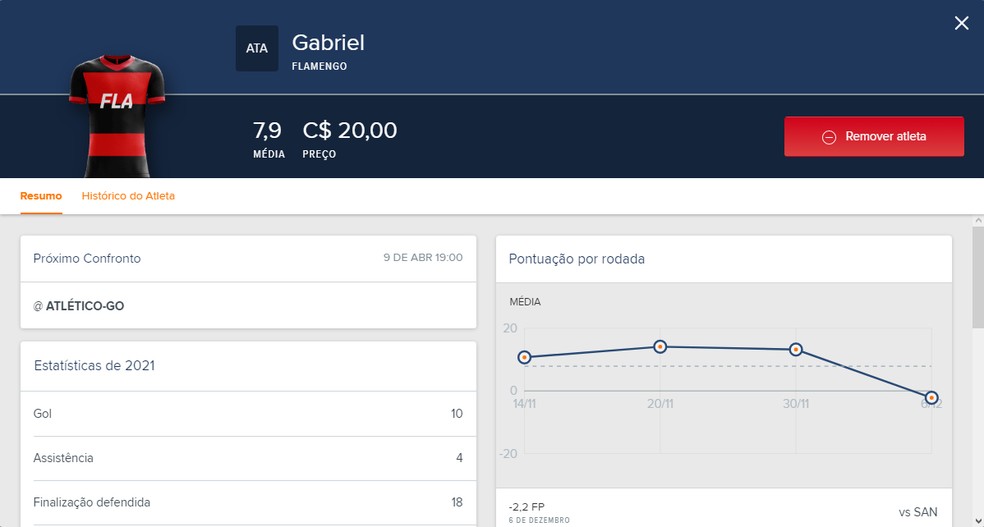The width and height of the screenshot is (984, 527).
Task: Click the scrollbar up arrow
Action: coord(978,221)
